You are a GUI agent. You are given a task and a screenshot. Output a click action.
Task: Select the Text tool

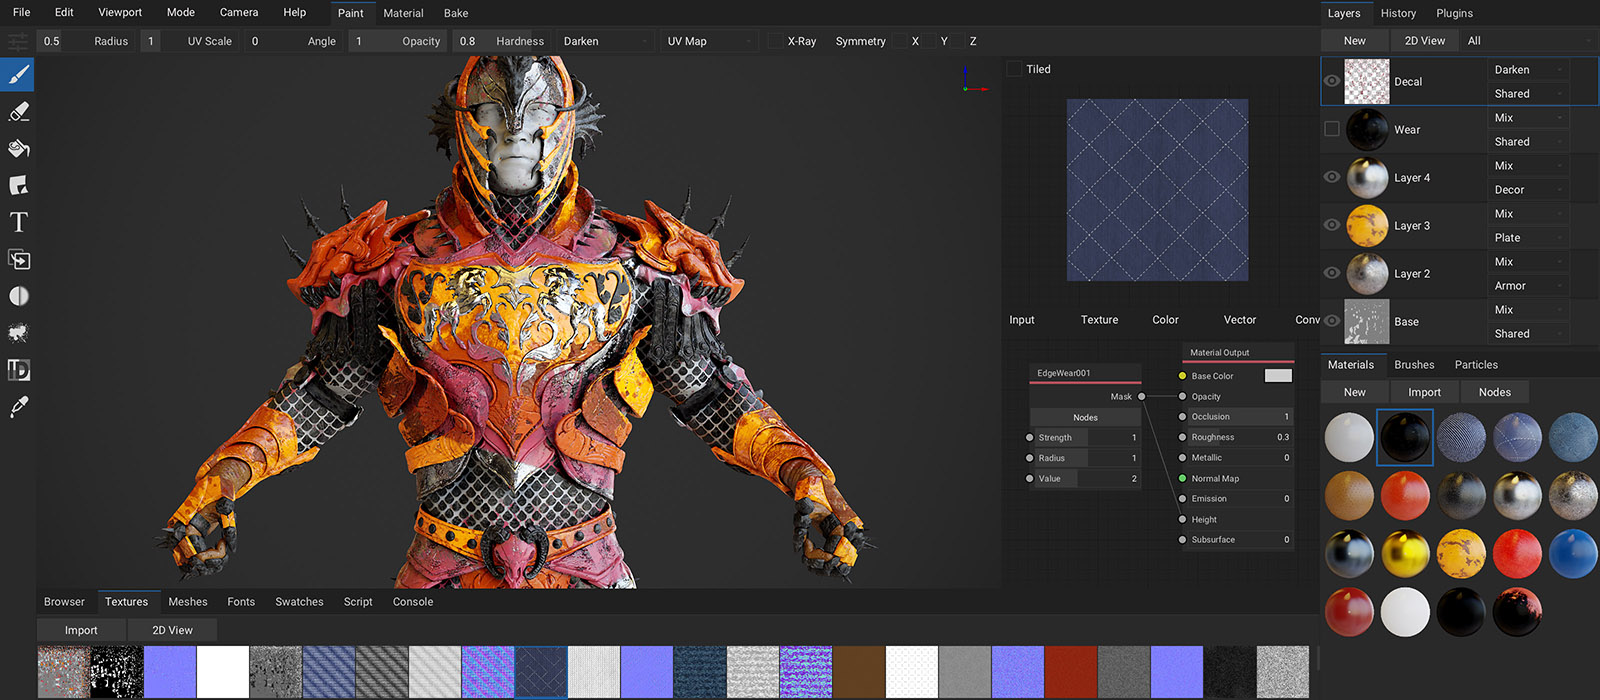18,222
